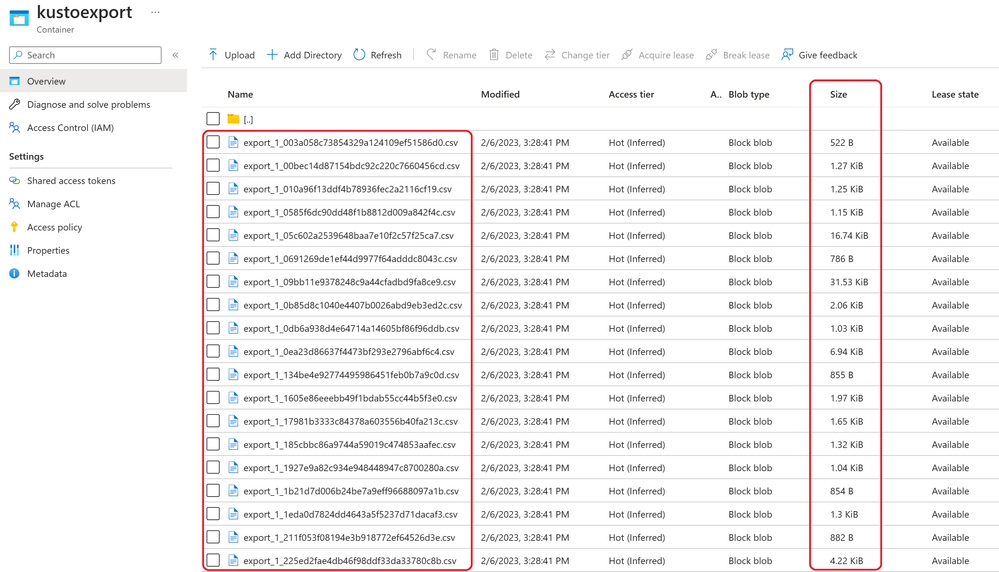
Task: Focus the sidebar Search field
Action: (85, 55)
